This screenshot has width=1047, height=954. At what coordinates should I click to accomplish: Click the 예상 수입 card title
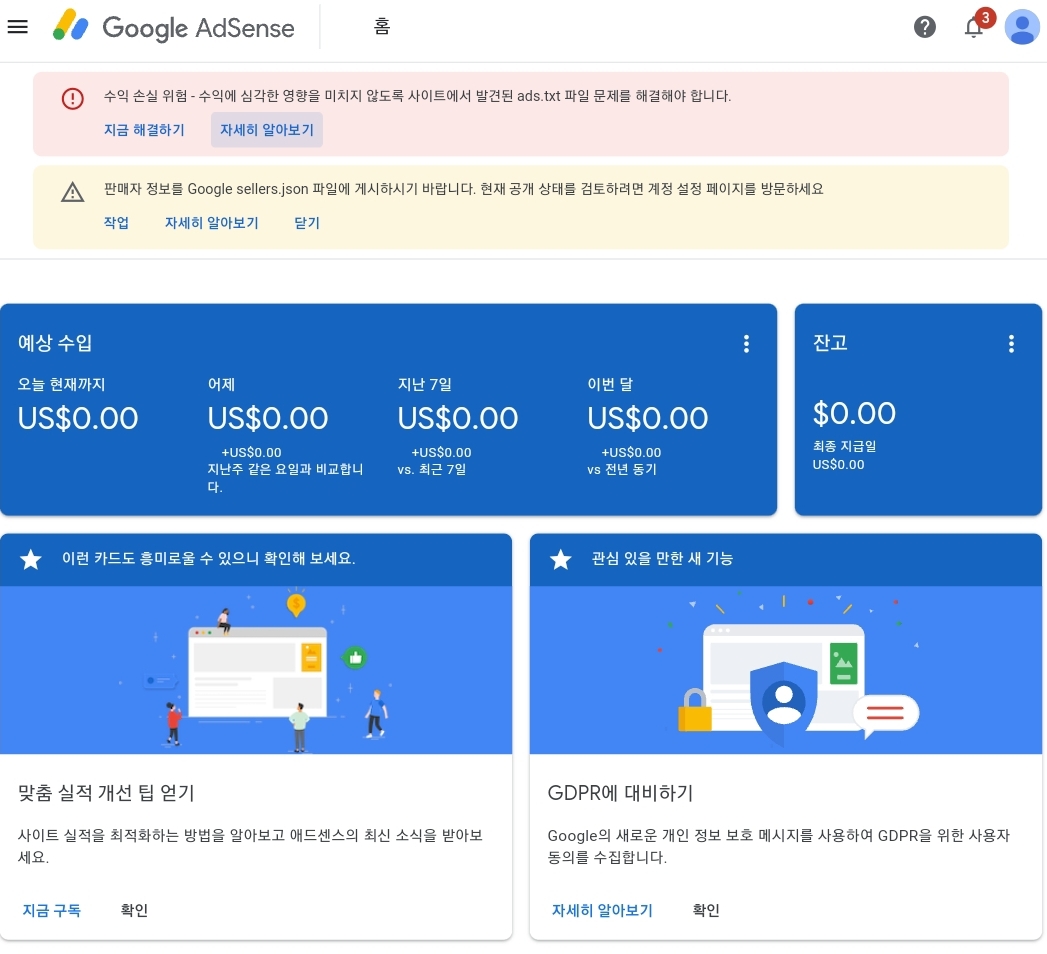coord(55,343)
